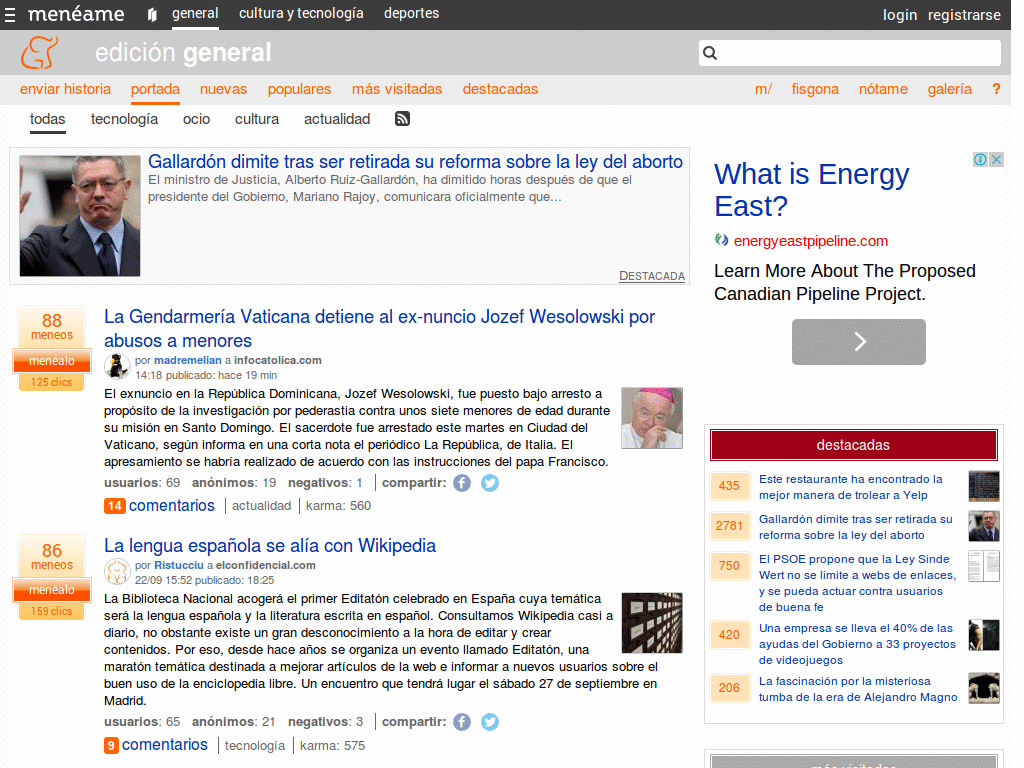
Task: Open Alejandro Magno tomb thumbnail
Action: coord(984,688)
